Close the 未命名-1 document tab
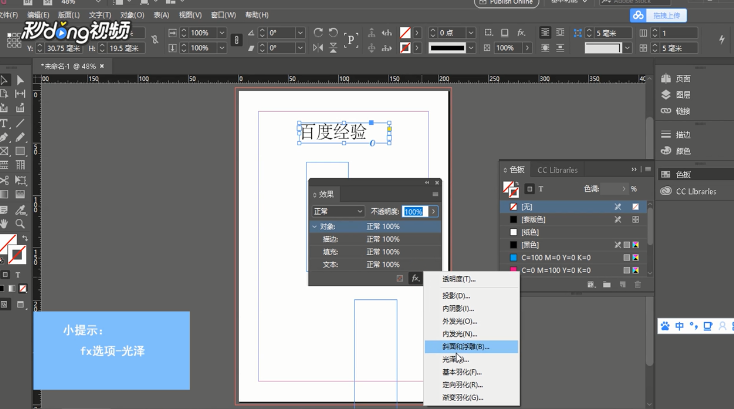 coord(102,66)
